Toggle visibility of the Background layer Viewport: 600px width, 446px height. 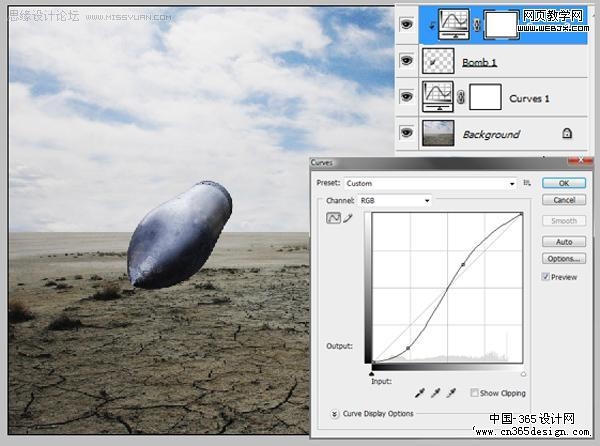(x=406, y=132)
